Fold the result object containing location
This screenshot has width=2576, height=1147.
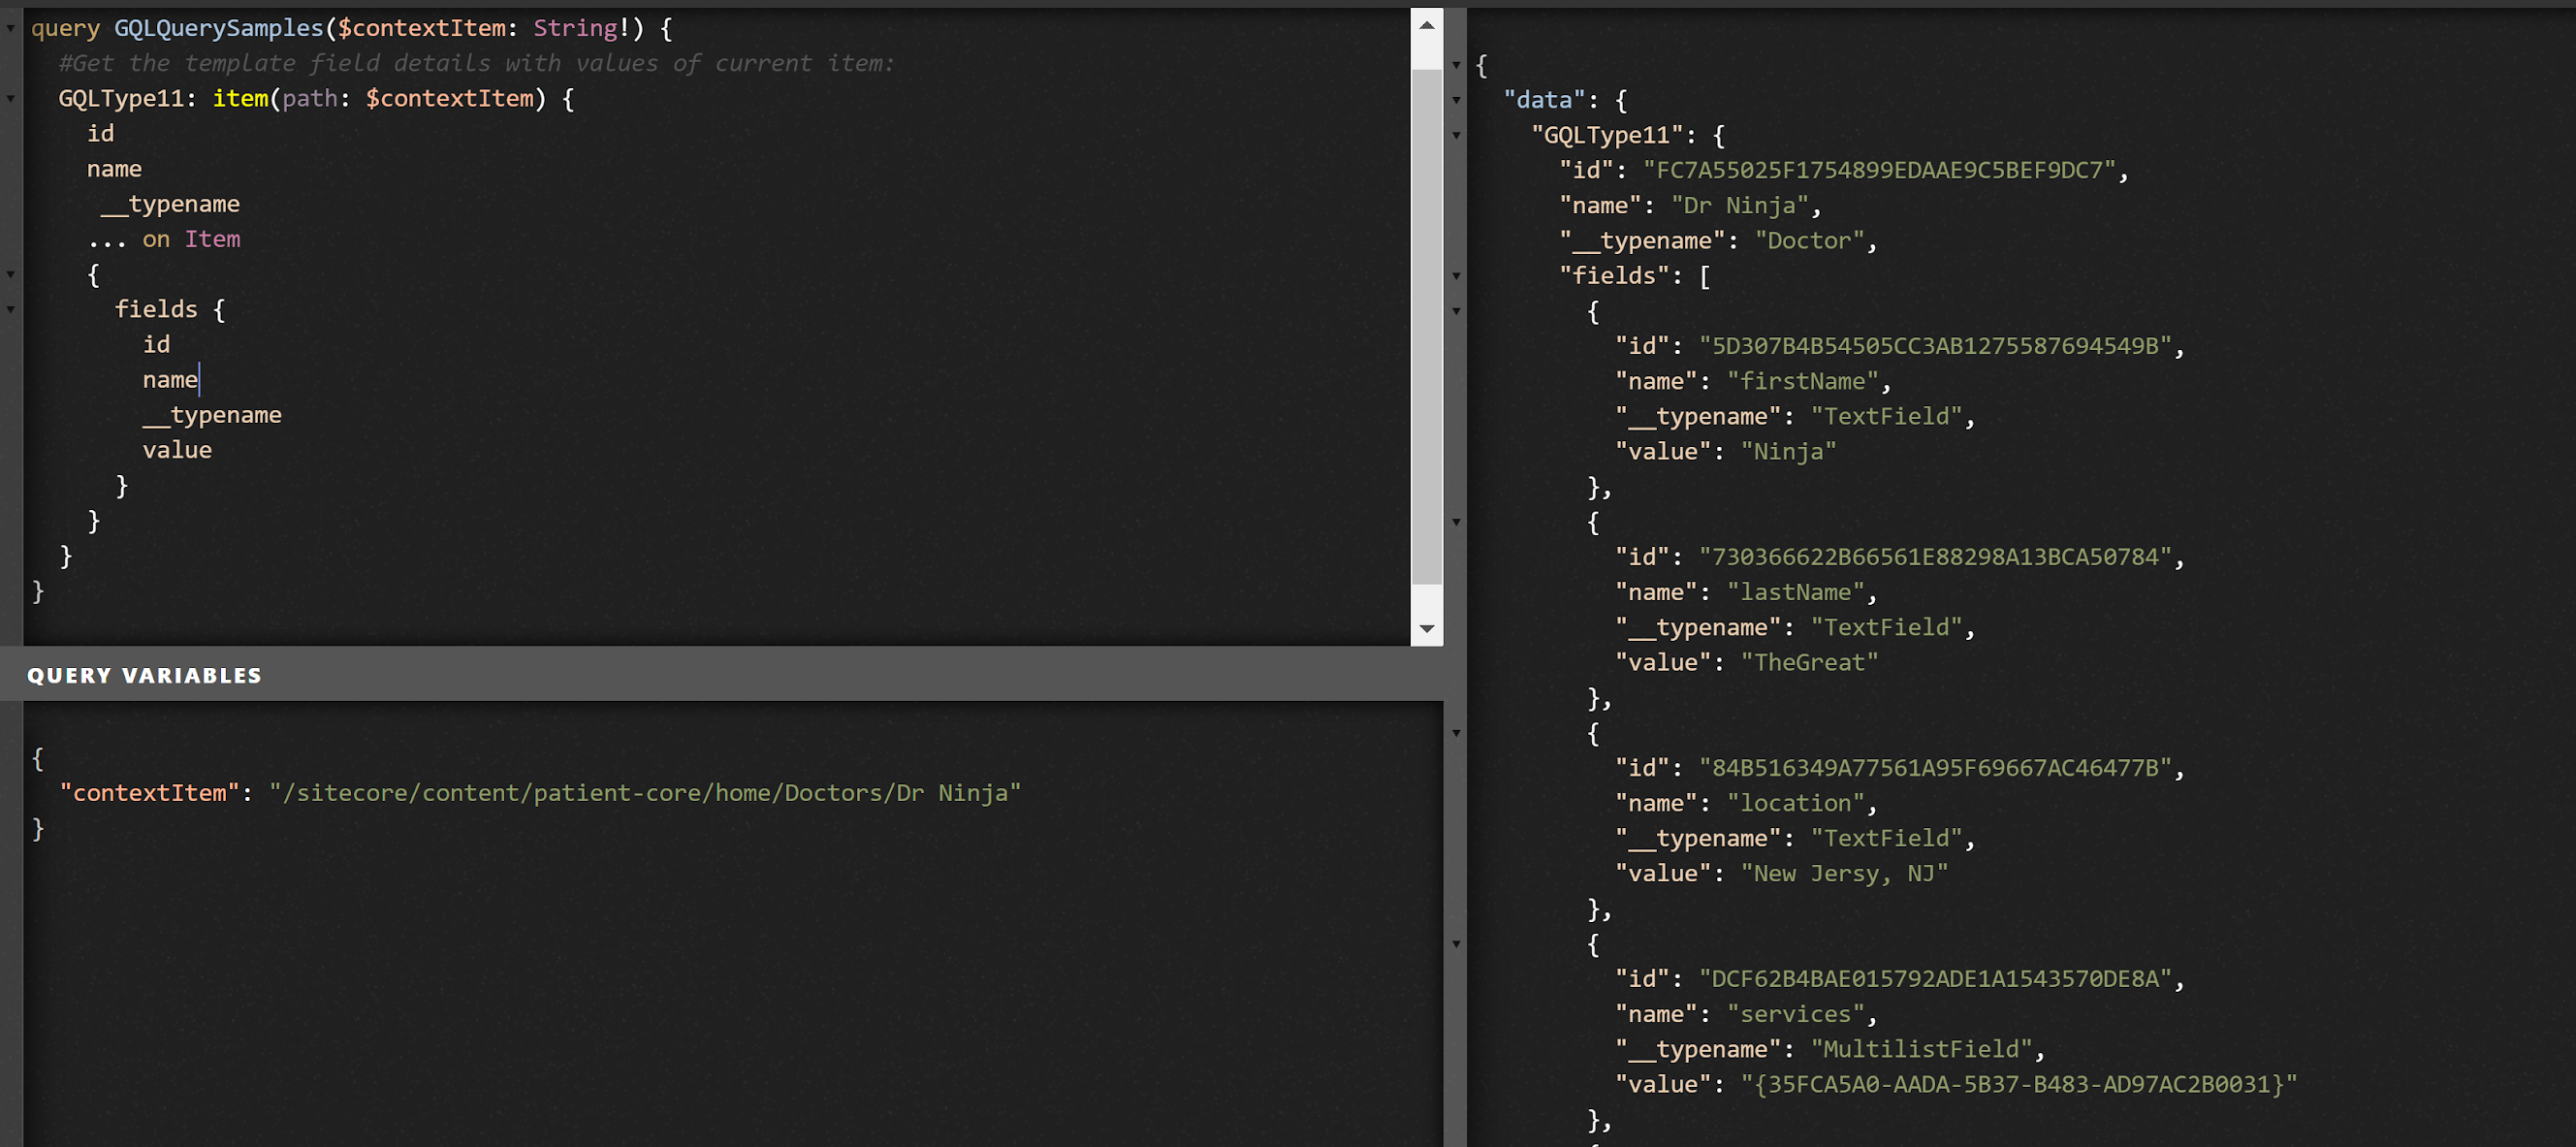[x=1456, y=733]
